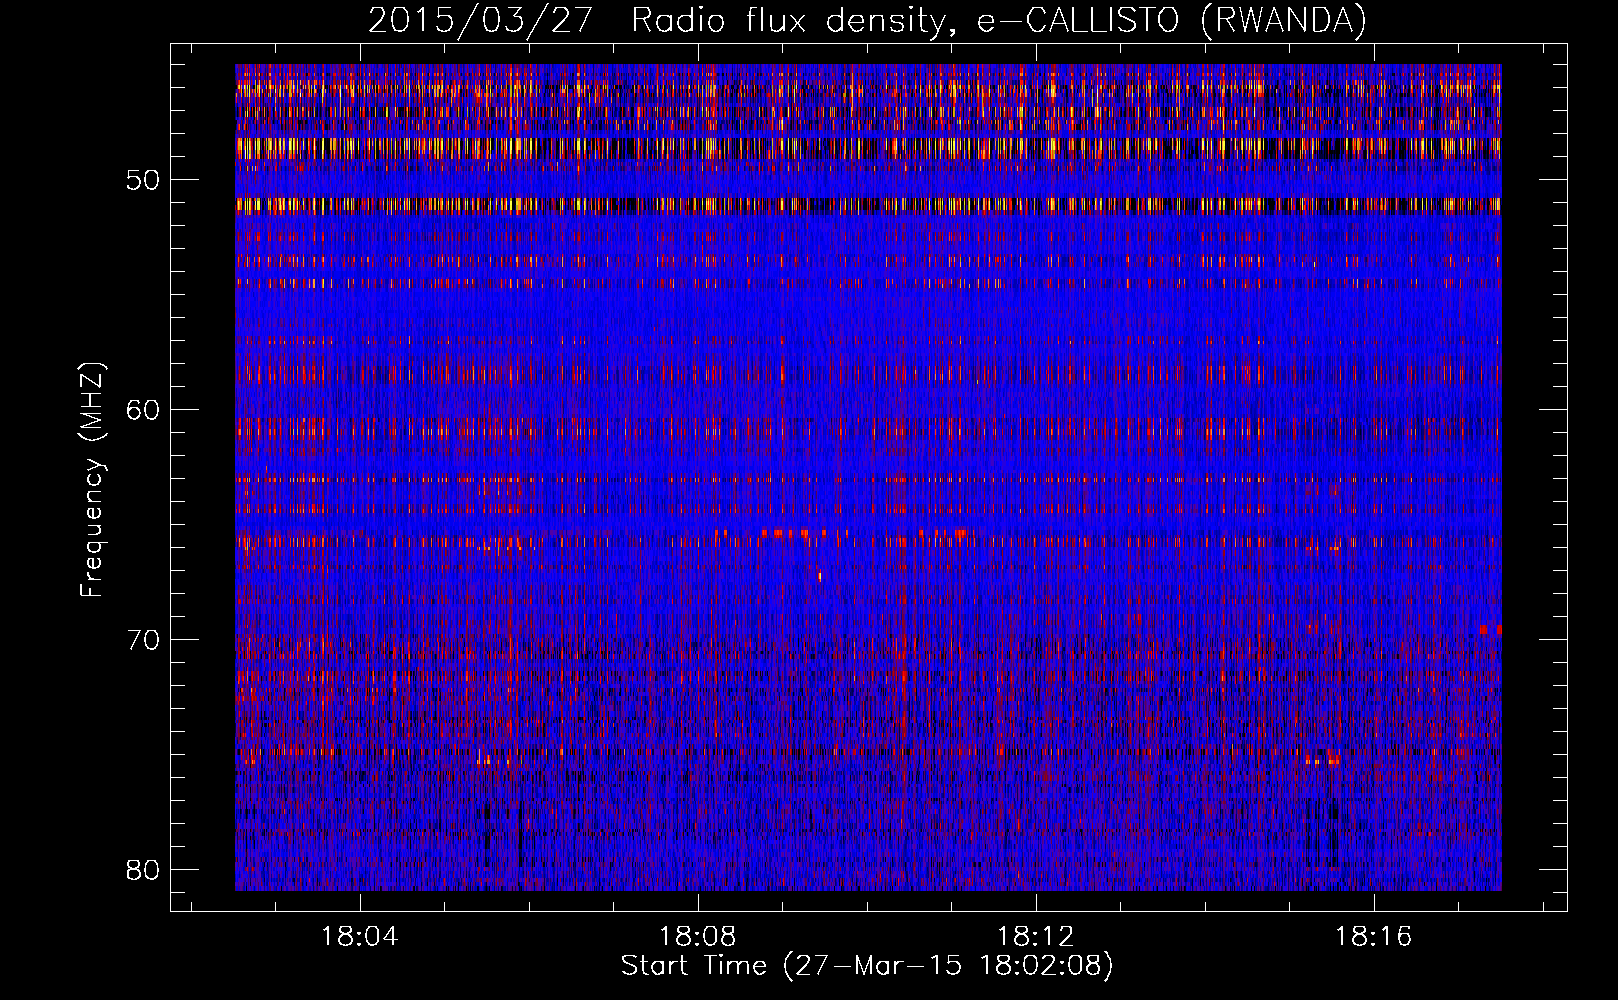The width and height of the screenshot is (1618, 1000).
Task: Click the 'Frequency (MHZ)' axis label
Action: pyautogui.click(x=92, y=481)
